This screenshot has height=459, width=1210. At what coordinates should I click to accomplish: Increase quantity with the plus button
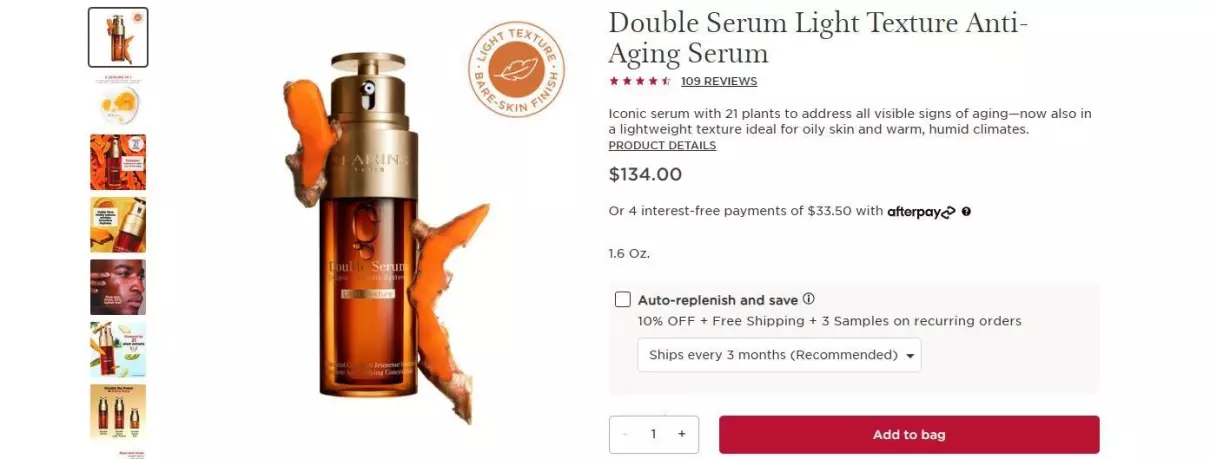pos(682,434)
